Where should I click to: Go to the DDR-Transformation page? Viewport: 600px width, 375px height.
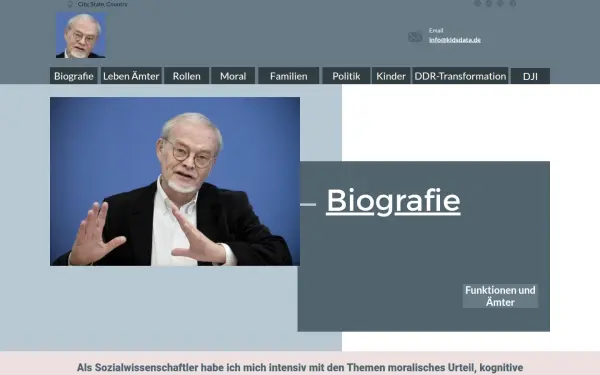point(460,76)
